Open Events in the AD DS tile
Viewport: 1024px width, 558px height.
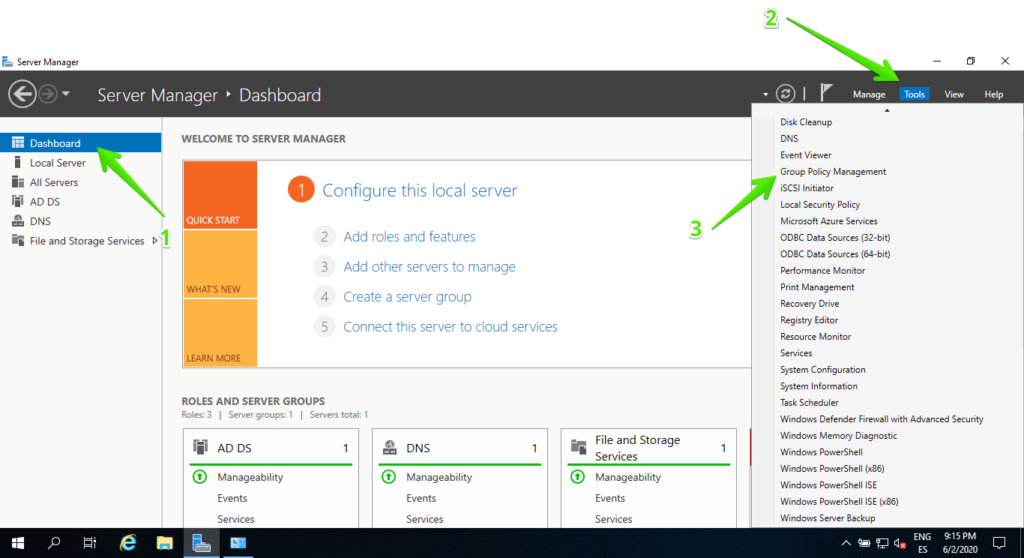point(232,498)
